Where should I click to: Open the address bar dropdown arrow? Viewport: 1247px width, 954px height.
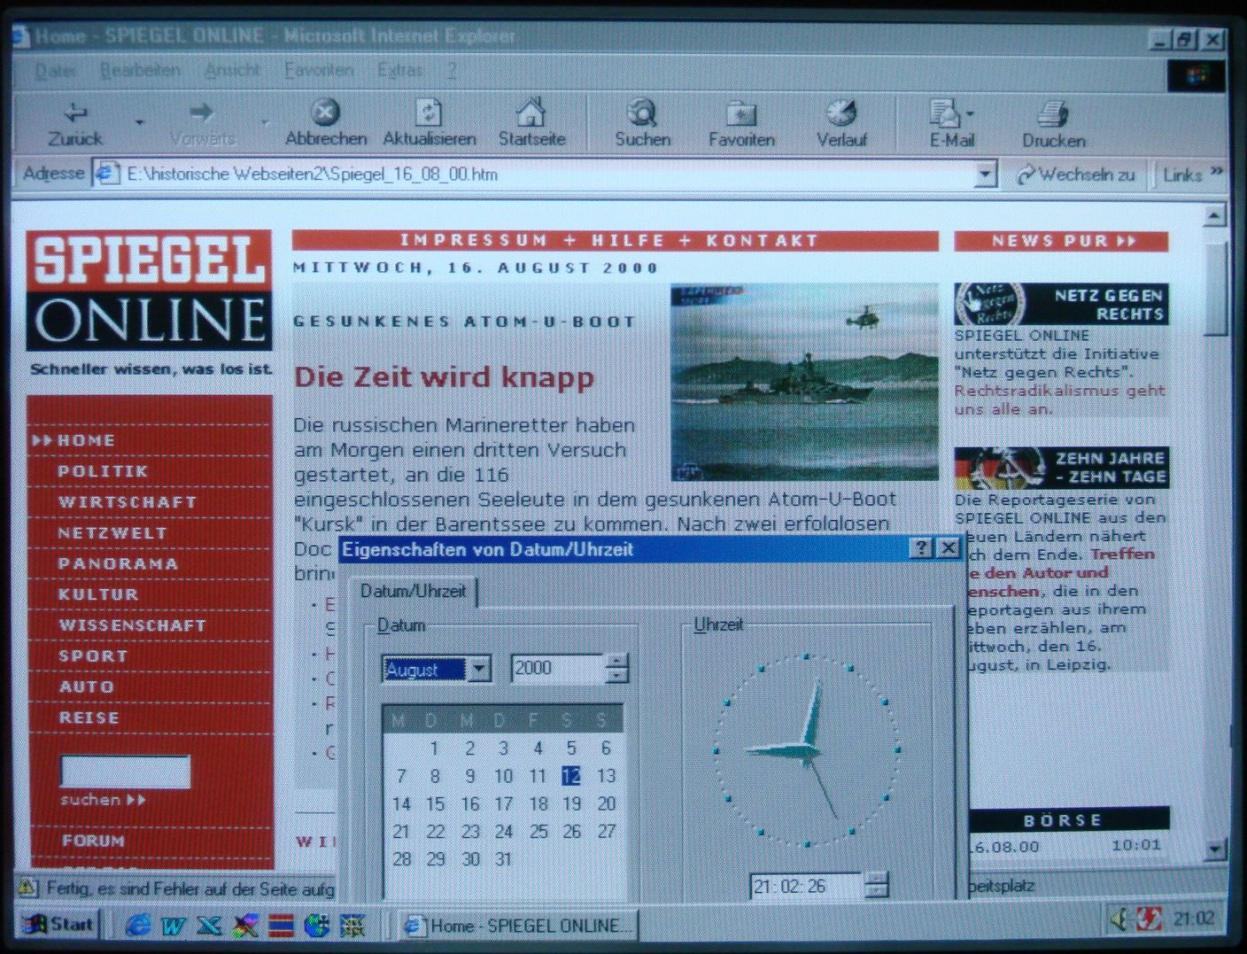coord(985,175)
